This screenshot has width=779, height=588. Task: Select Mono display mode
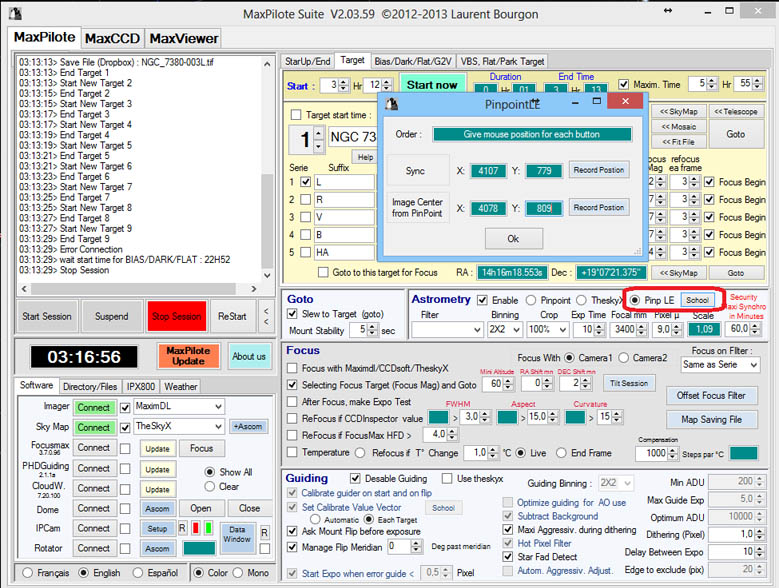[x=238, y=573]
